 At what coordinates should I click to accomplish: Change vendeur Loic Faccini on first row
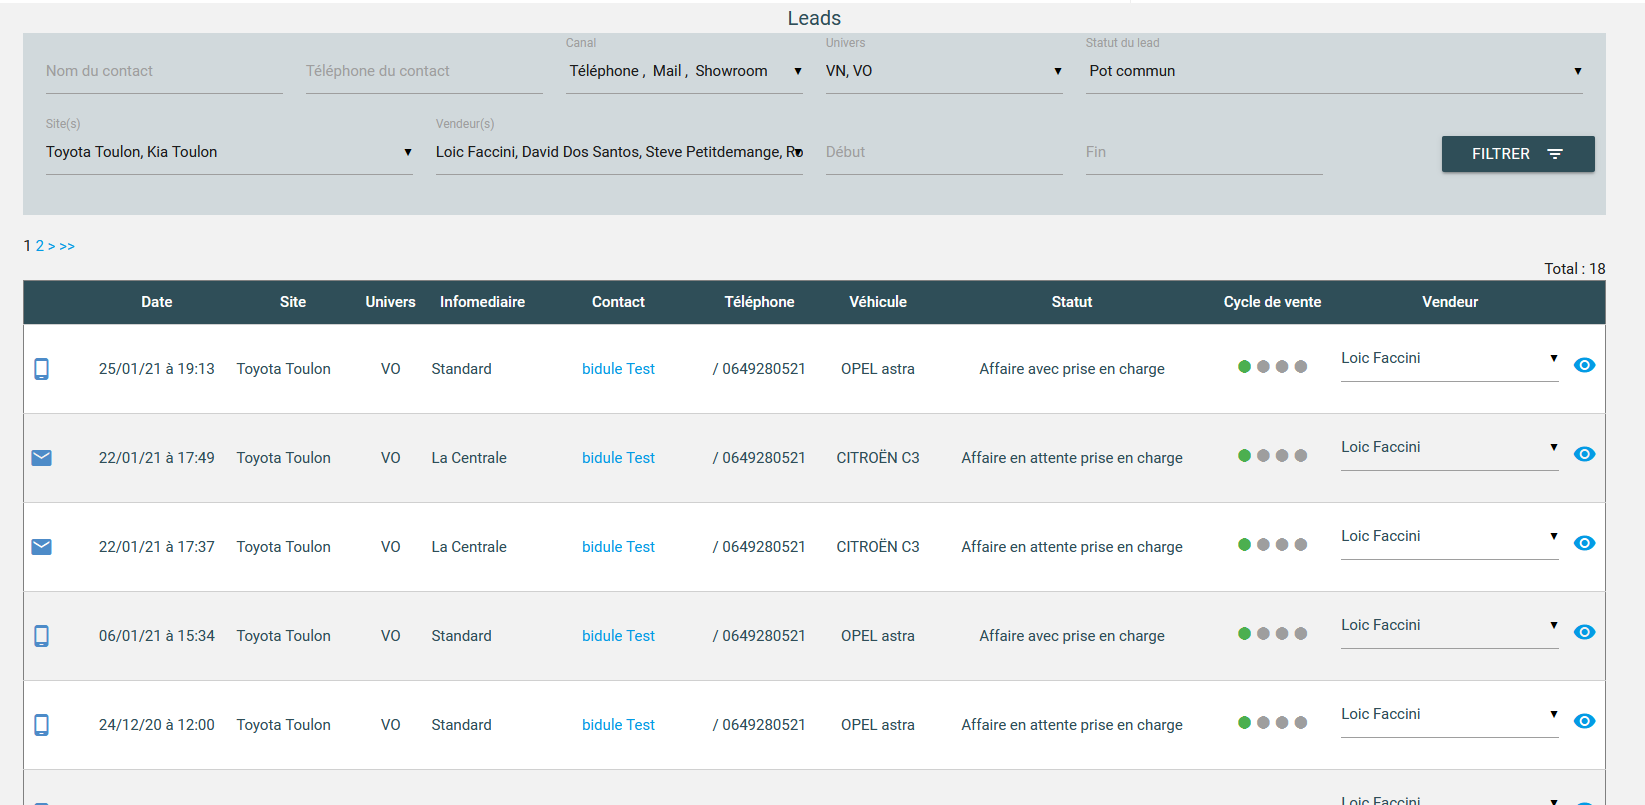(1448, 358)
